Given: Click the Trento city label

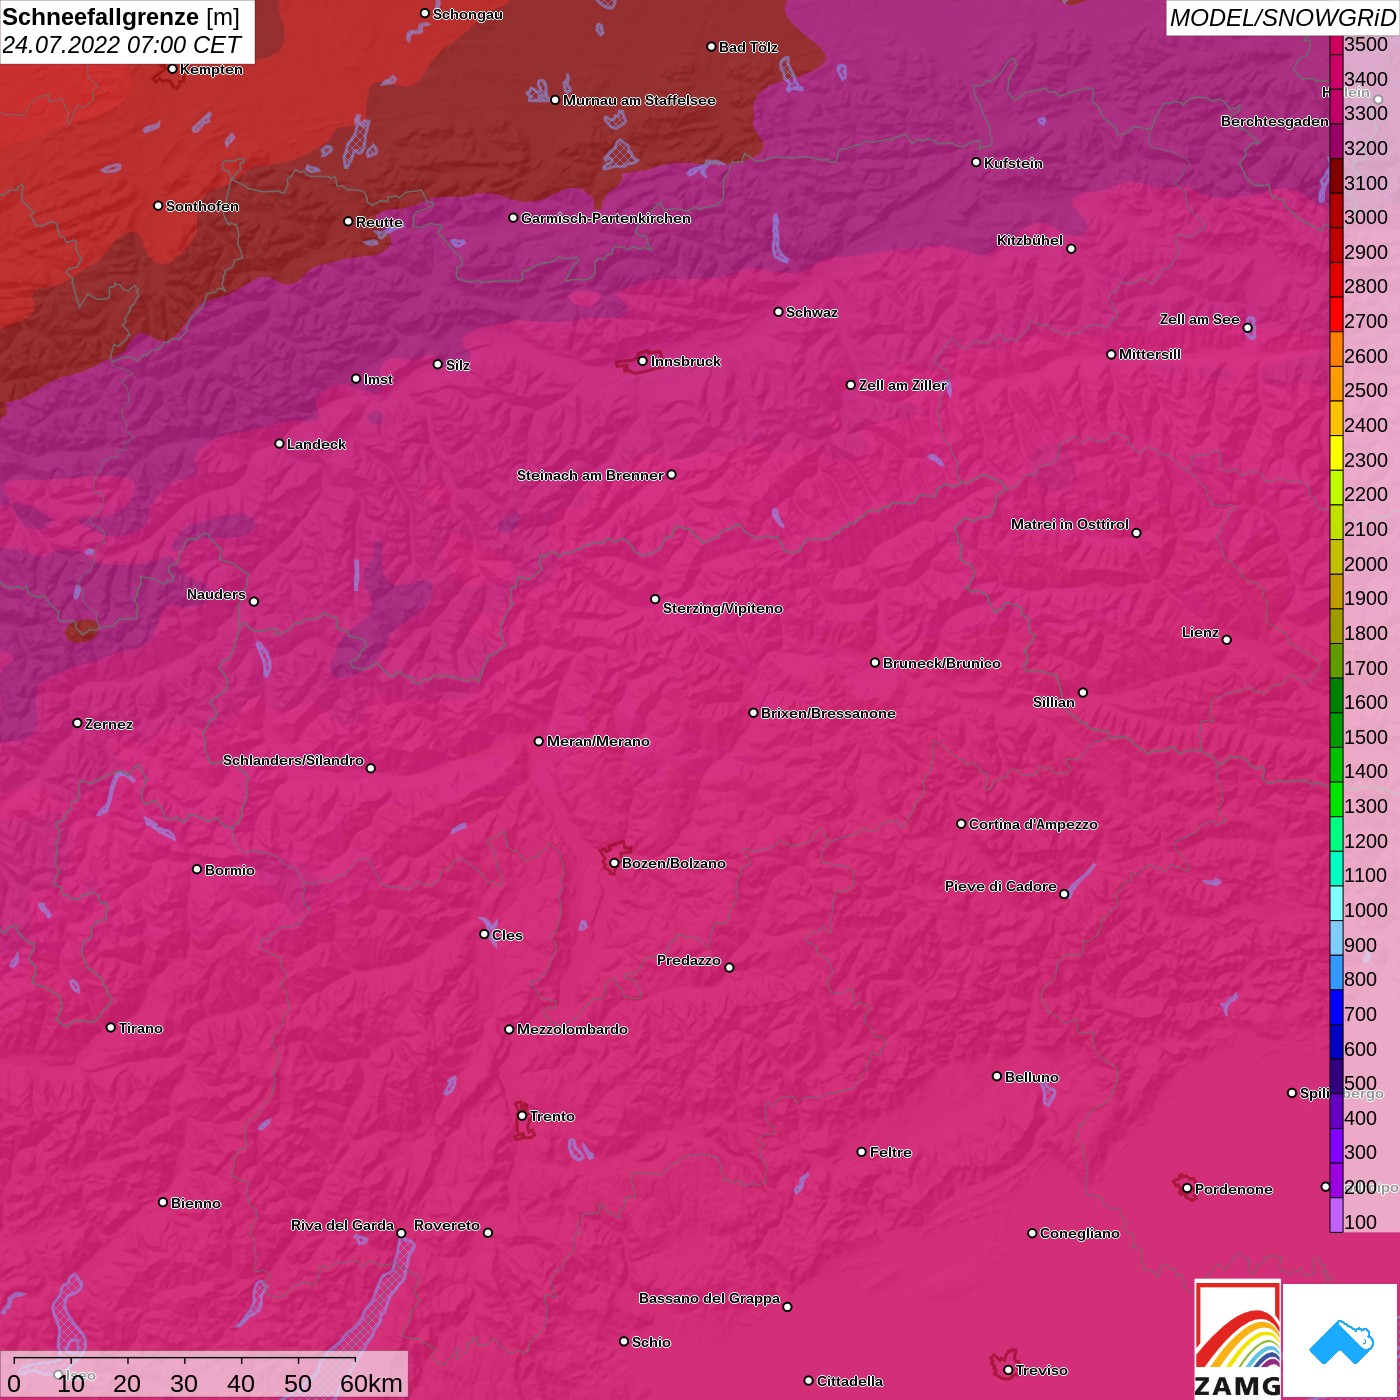Looking at the screenshot, I should click(x=552, y=1116).
